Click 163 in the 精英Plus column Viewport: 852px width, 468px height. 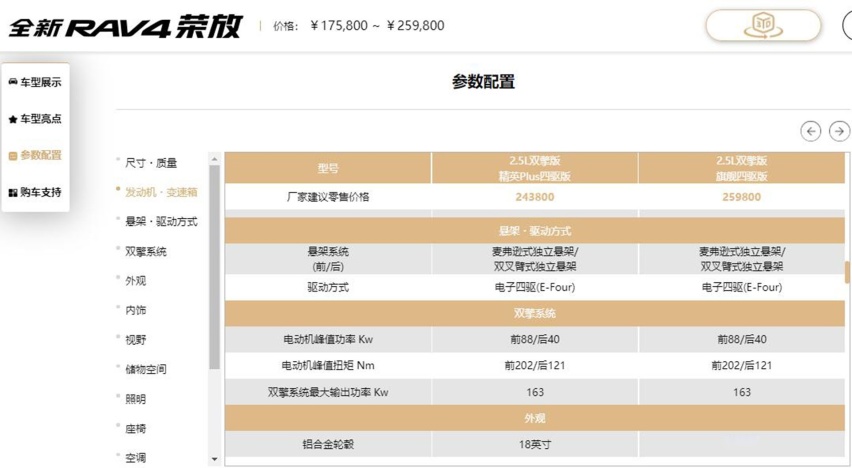(535, 392)
